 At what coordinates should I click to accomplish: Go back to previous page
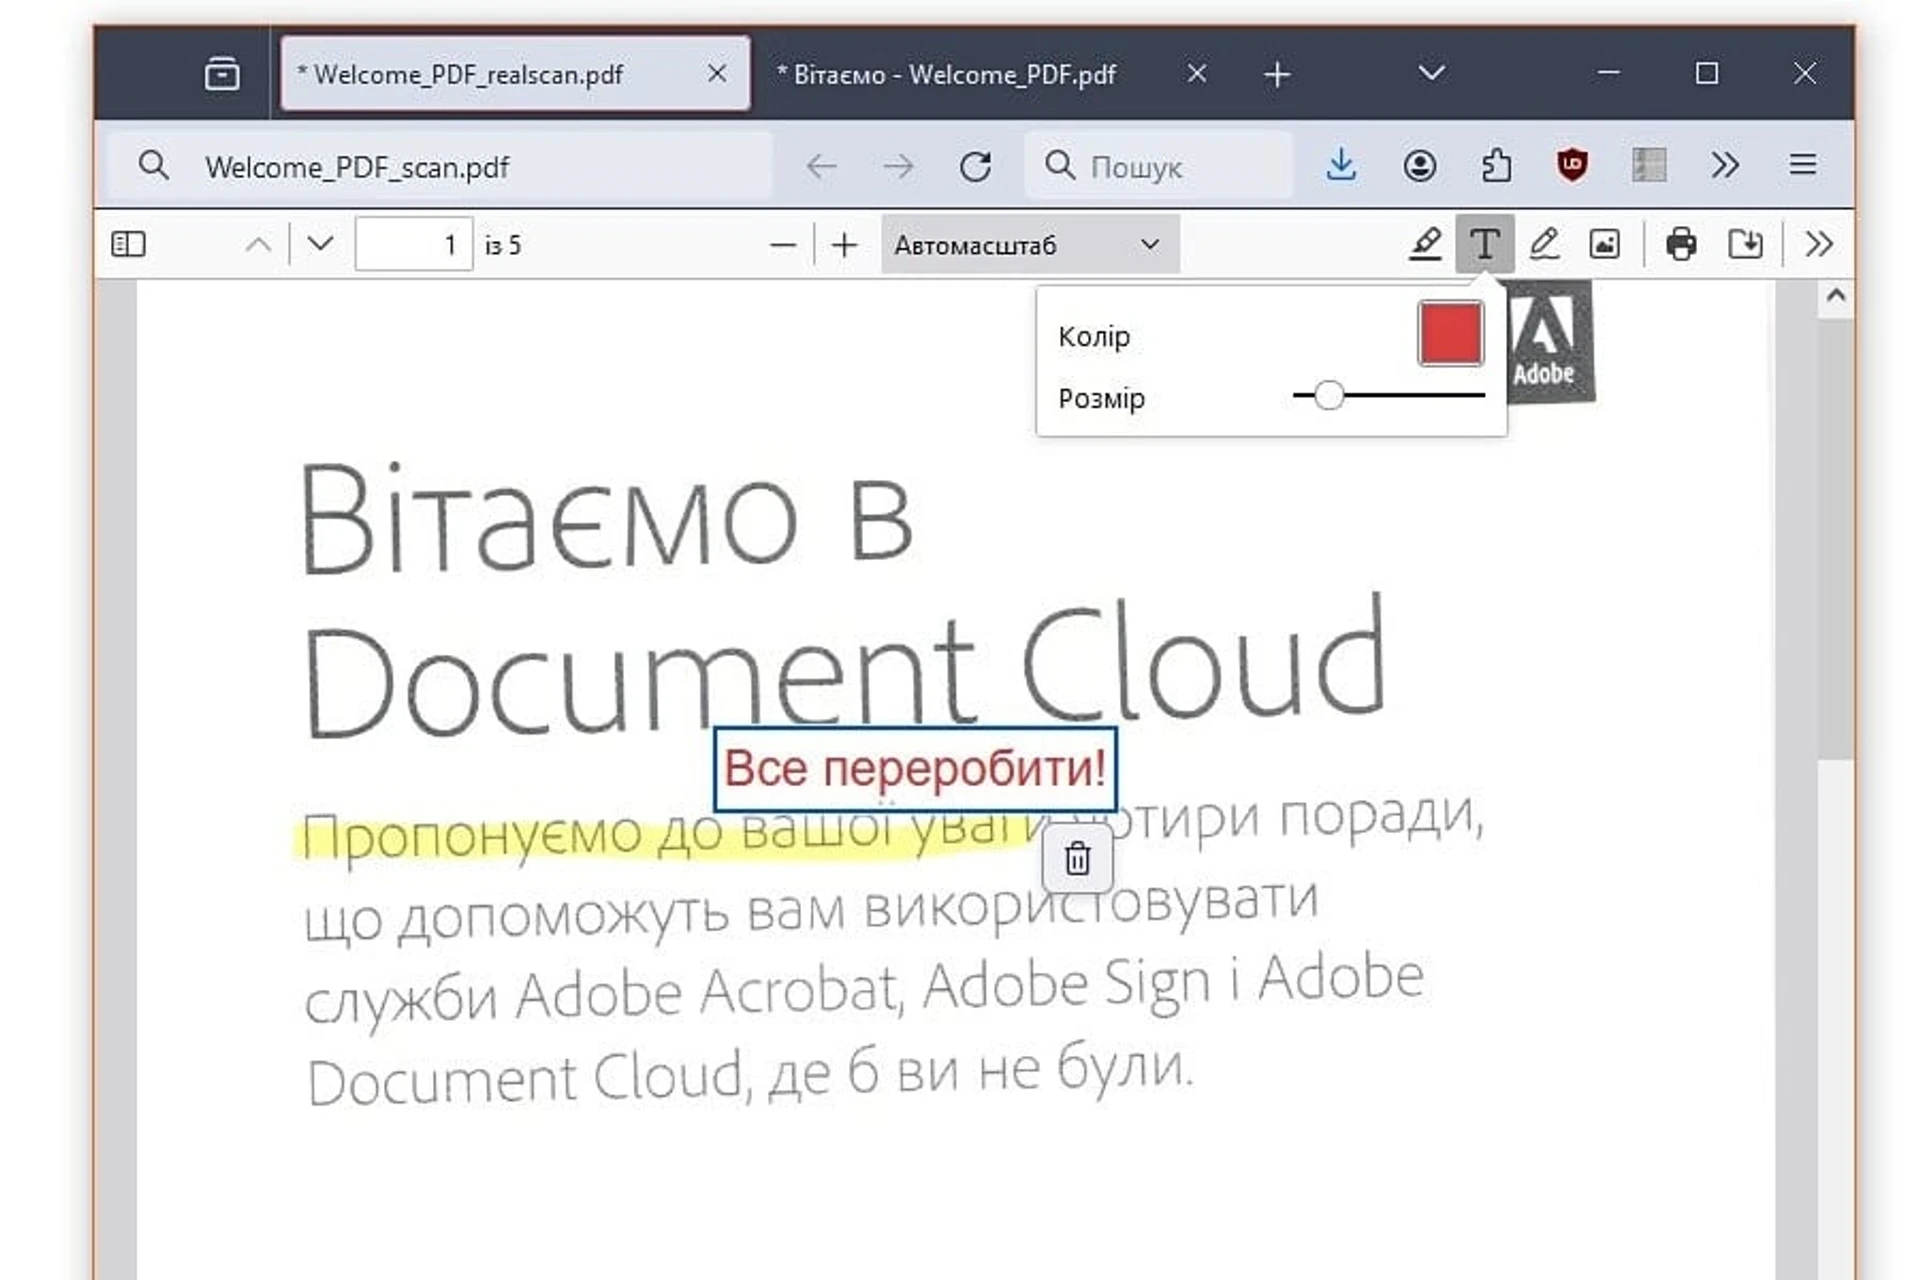pyautogui.click(x=821, y=166)
